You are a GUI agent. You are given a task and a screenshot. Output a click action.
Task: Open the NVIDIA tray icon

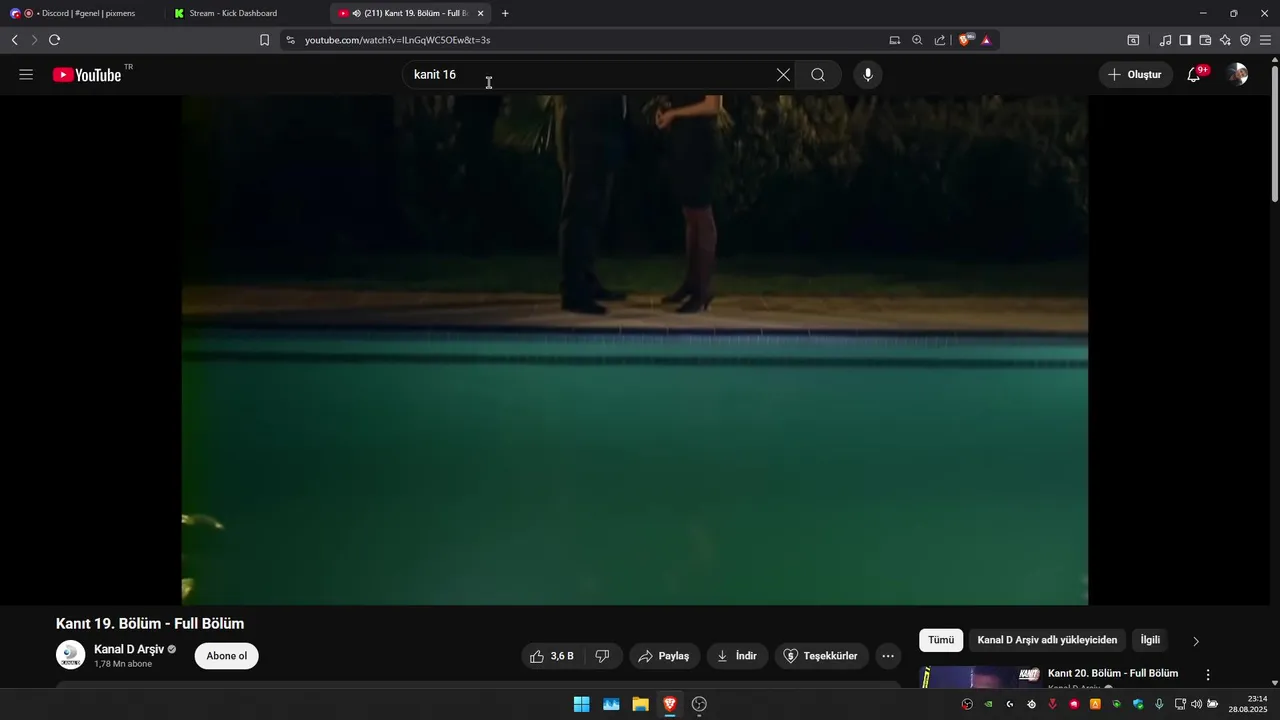(988, 704)
